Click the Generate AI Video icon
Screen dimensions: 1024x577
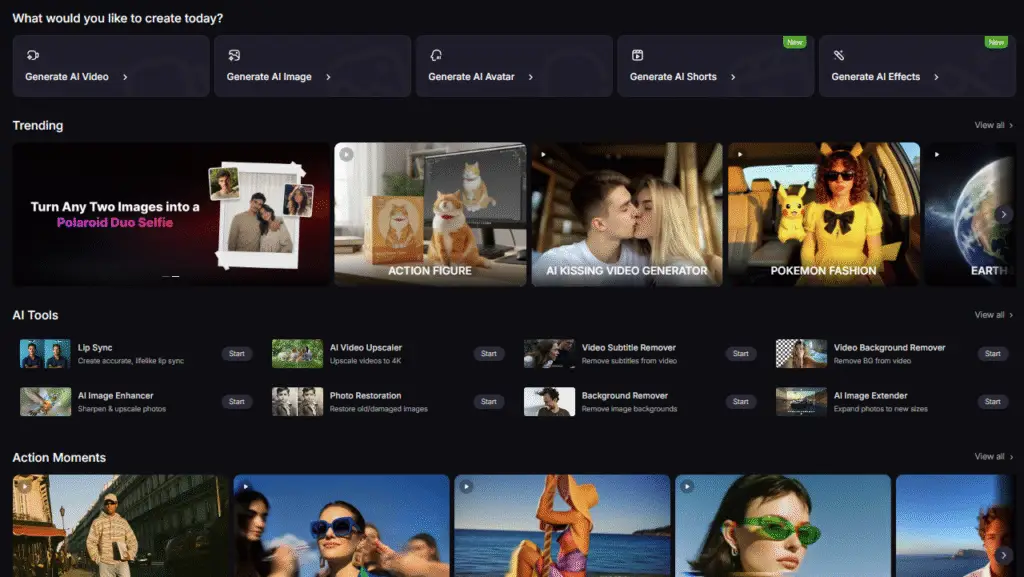(33, 56)
